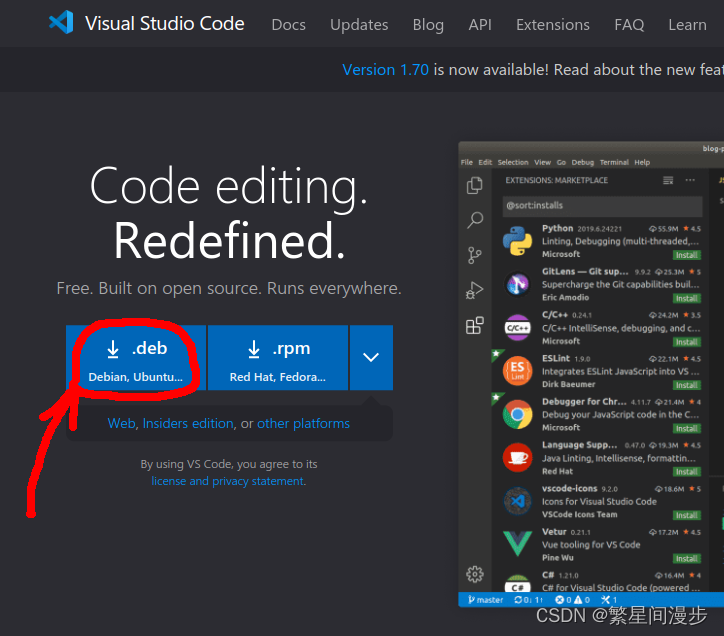Image resolution: width=724 pixels, height=636 pixels.
Task: Download the .rpm package for Red Hat, Fedora
Action: (x=278, y=358)
